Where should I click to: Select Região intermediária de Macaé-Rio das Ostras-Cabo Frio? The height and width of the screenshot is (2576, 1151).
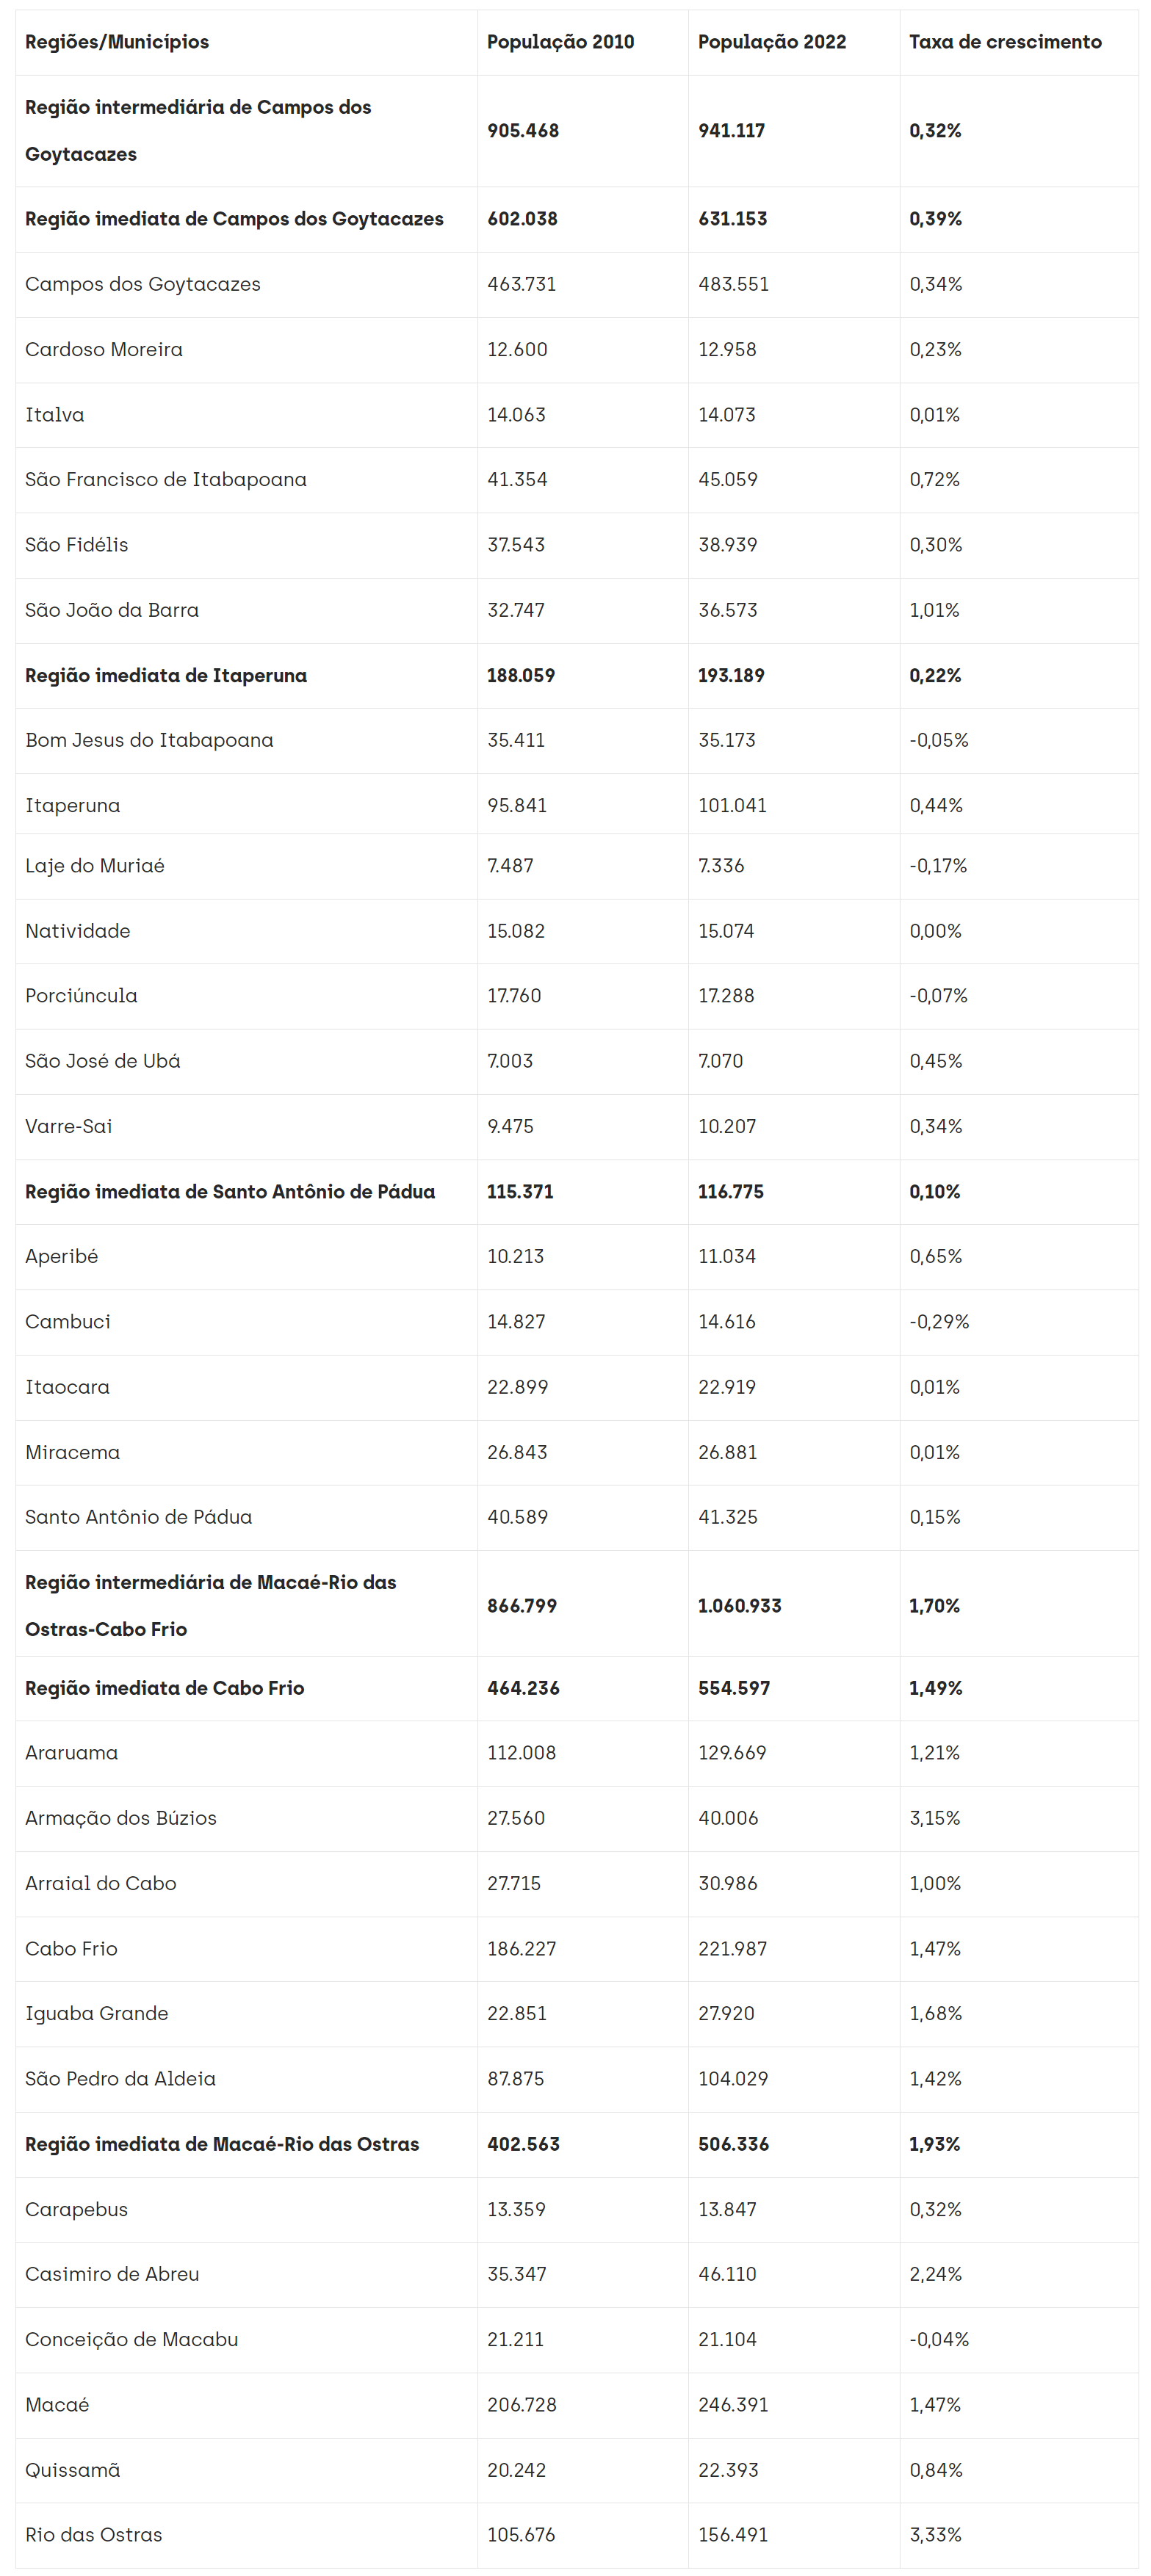210,1605
